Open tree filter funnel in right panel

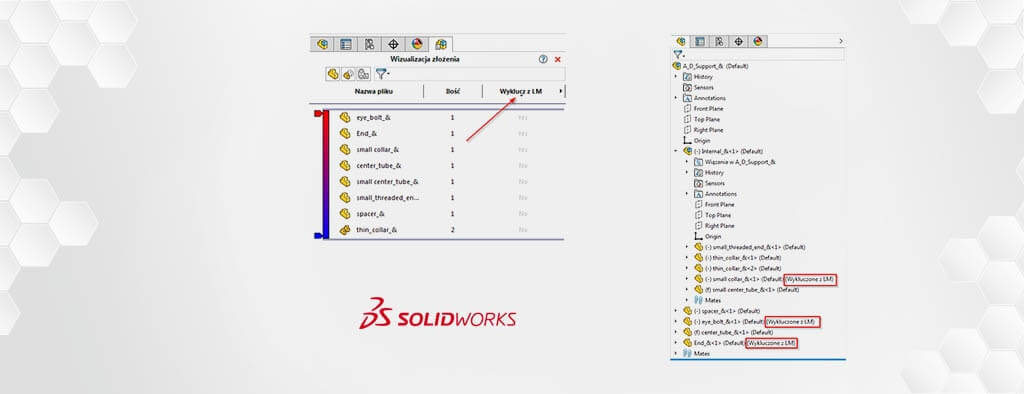679,56
